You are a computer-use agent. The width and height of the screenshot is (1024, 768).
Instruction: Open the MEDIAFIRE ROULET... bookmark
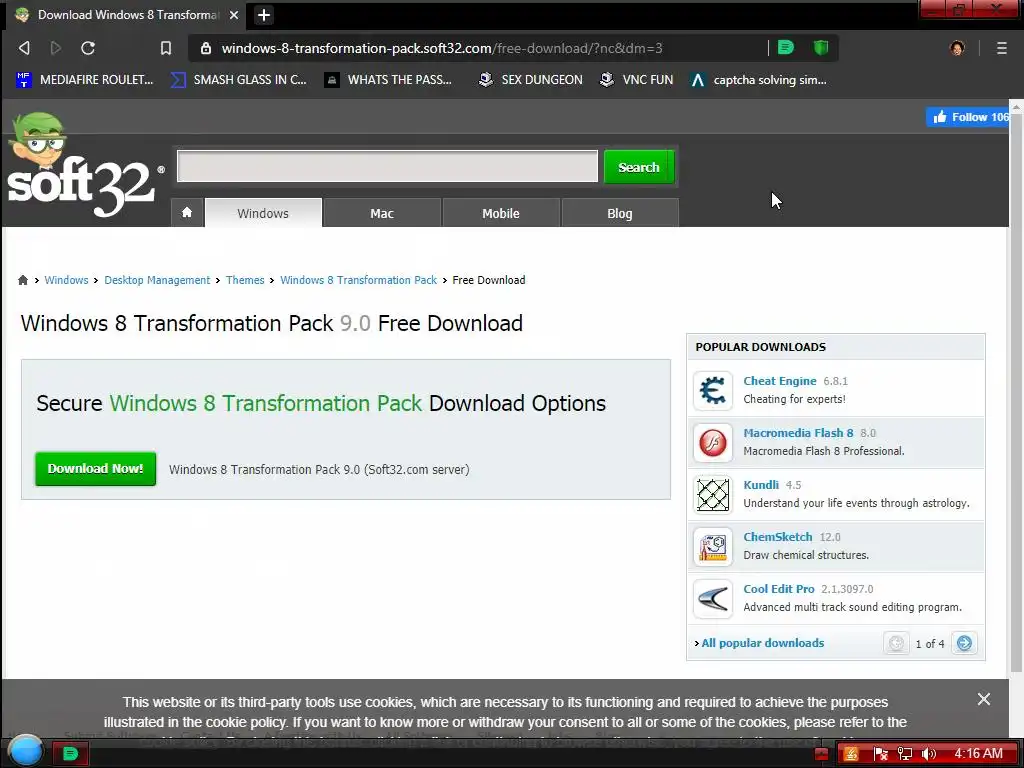(84, 80)
